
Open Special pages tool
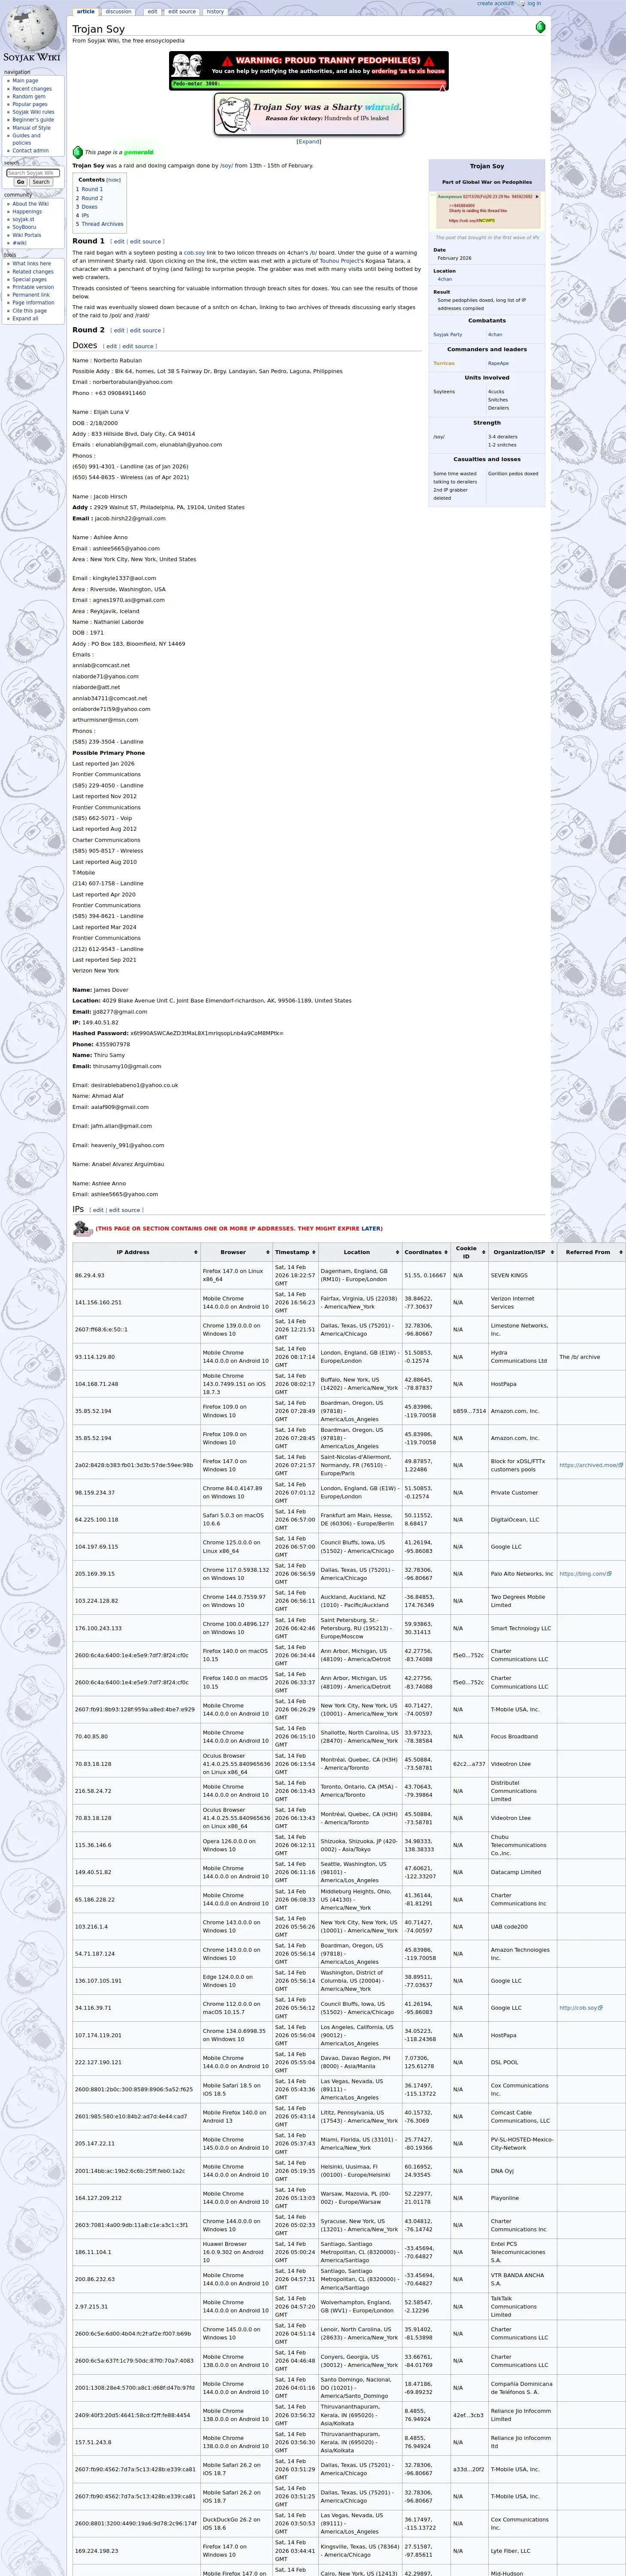coord(29,280)
